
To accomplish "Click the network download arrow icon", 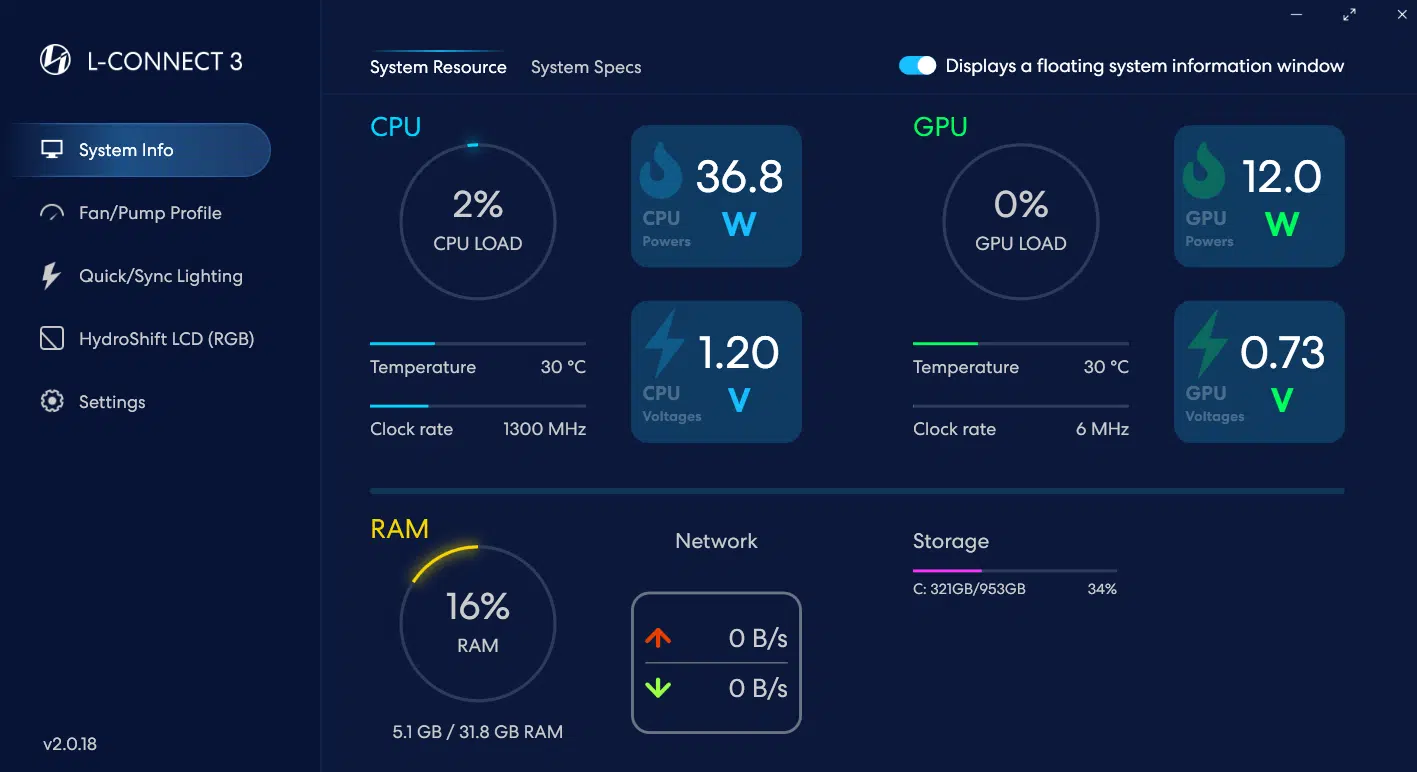I will click(659, 688).
